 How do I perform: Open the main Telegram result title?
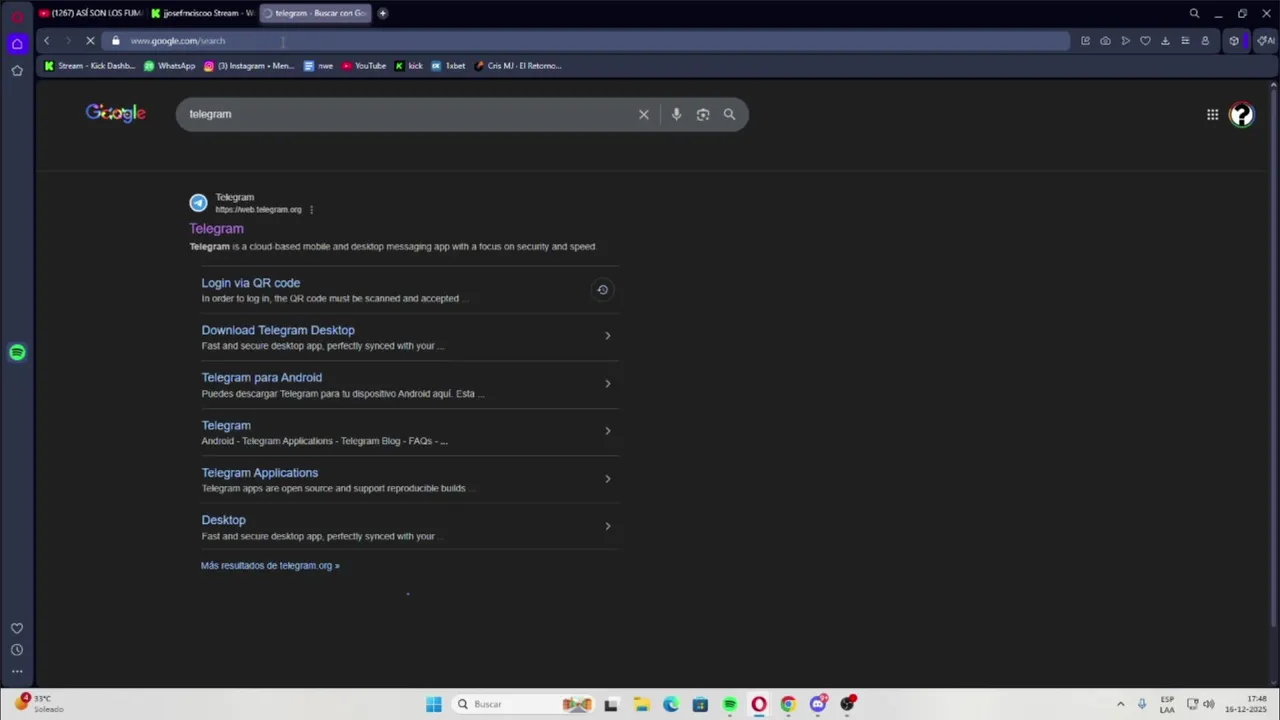point(216,229)
